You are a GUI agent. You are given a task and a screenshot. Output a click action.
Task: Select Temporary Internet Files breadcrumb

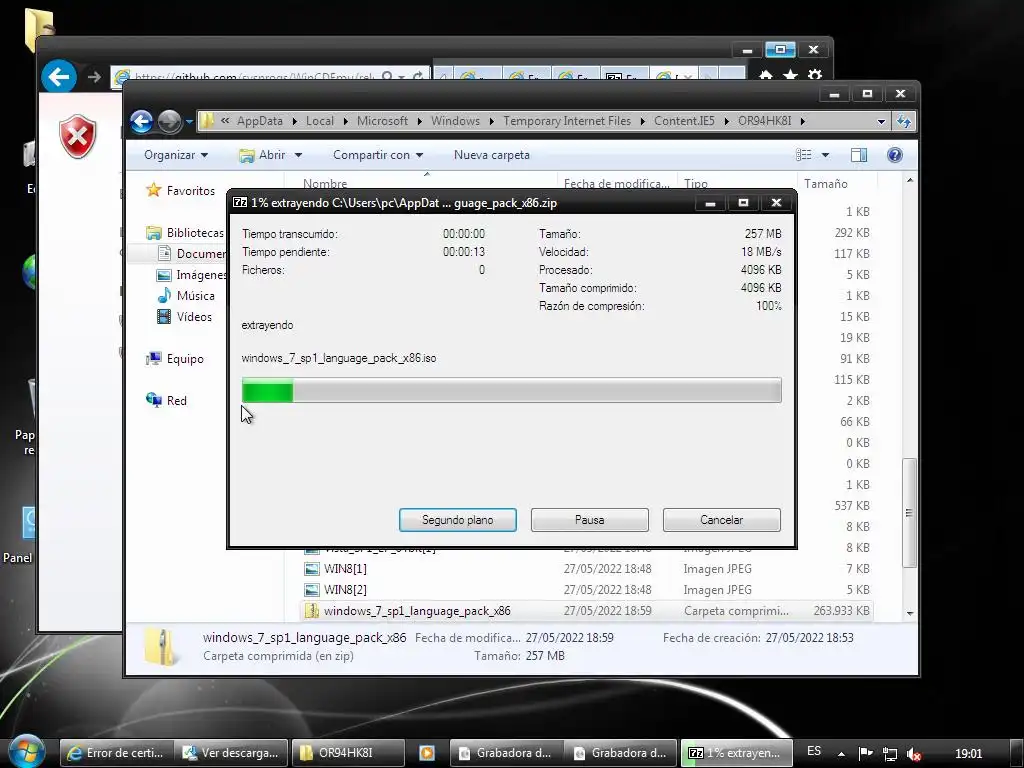567,121
